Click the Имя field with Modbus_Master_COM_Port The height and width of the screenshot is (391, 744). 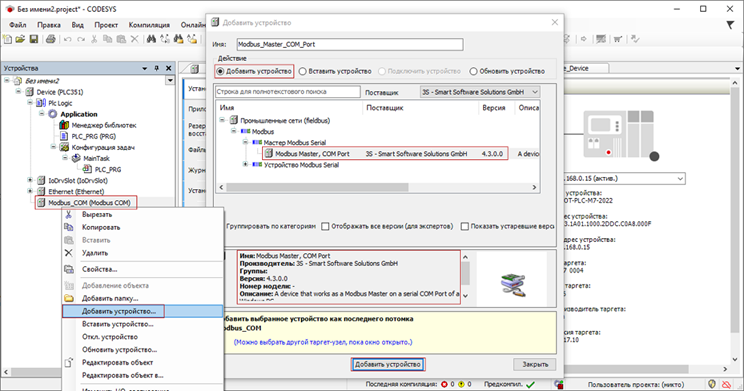[x=350, y=44]
